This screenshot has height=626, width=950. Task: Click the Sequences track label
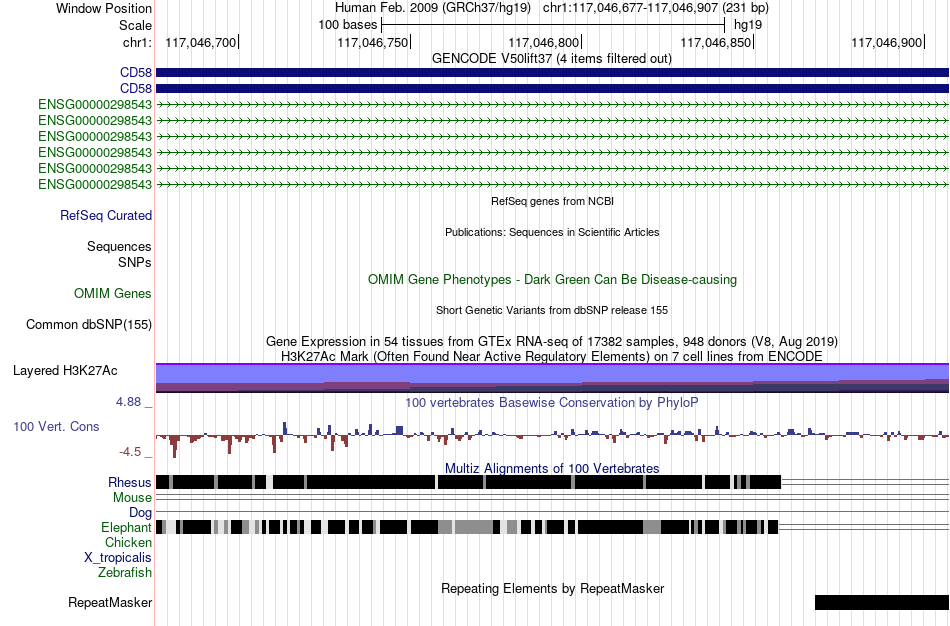(119, 247)
